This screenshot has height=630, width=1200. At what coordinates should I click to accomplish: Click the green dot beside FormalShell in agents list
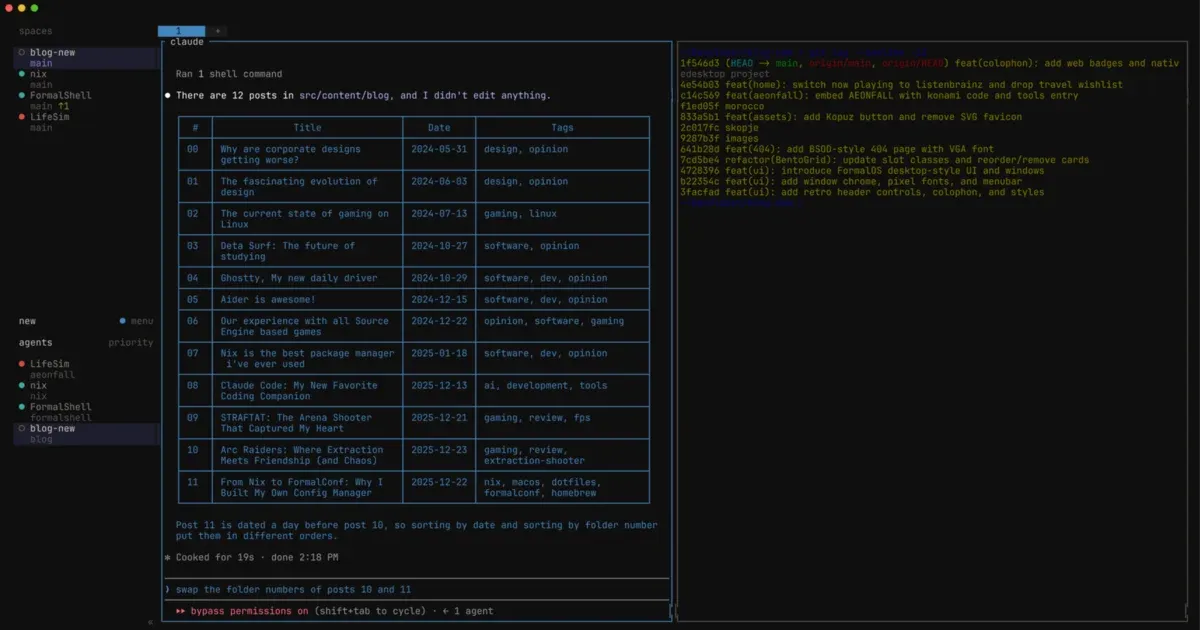pos(22,407)
